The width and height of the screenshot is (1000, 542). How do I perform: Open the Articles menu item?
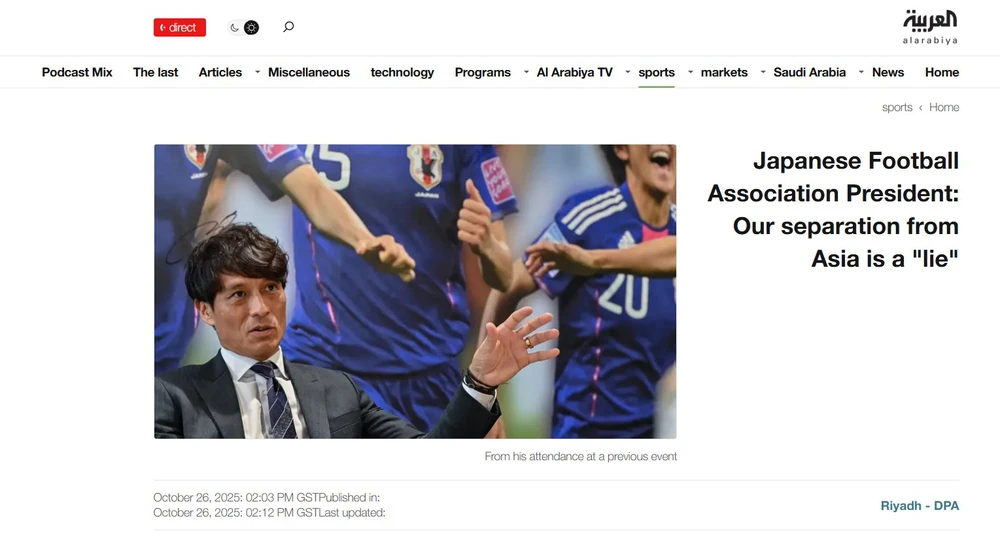pos(220,72)
